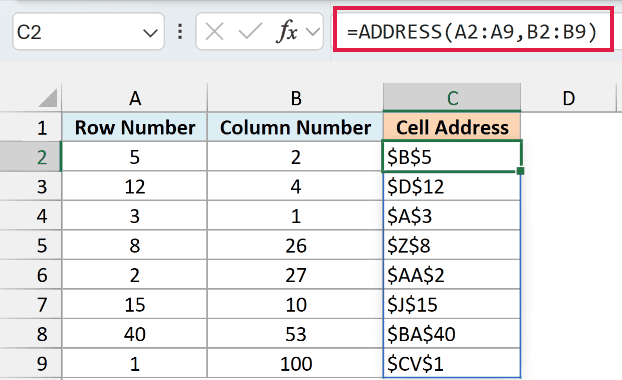Click column number value 10
The height and width of the screenshot is (380, 622).
coord(296,304)
